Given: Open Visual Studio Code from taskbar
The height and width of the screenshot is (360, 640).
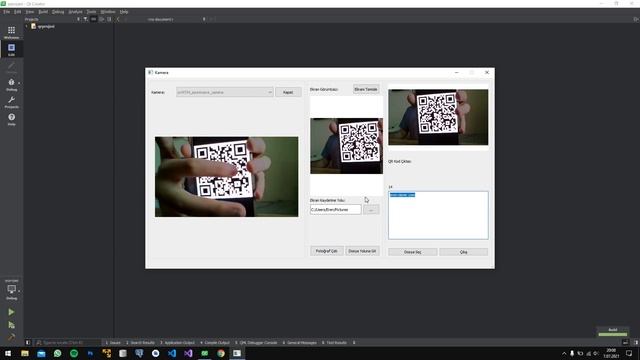Looking at the screenshot, I should click(172, 353).
